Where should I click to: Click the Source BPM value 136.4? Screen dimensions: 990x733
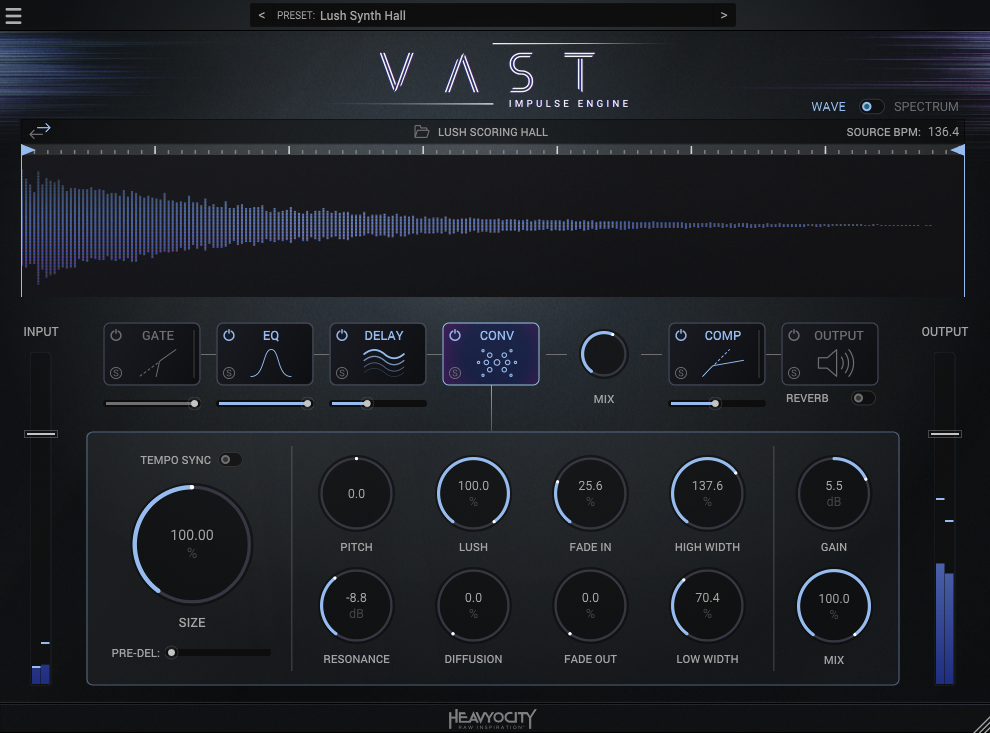[943, 132]
